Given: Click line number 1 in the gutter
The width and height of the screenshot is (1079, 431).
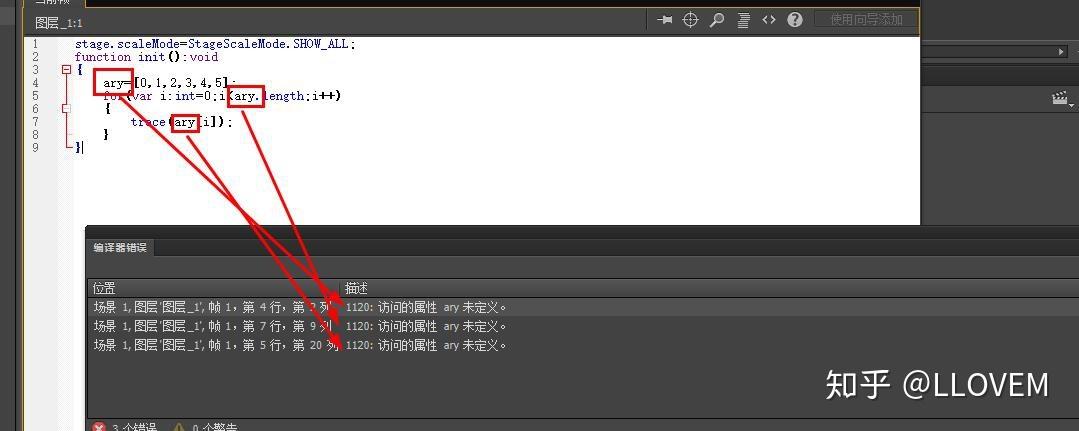Looking at the screenshot, I should pyautogui.click(x=35, y=44).
